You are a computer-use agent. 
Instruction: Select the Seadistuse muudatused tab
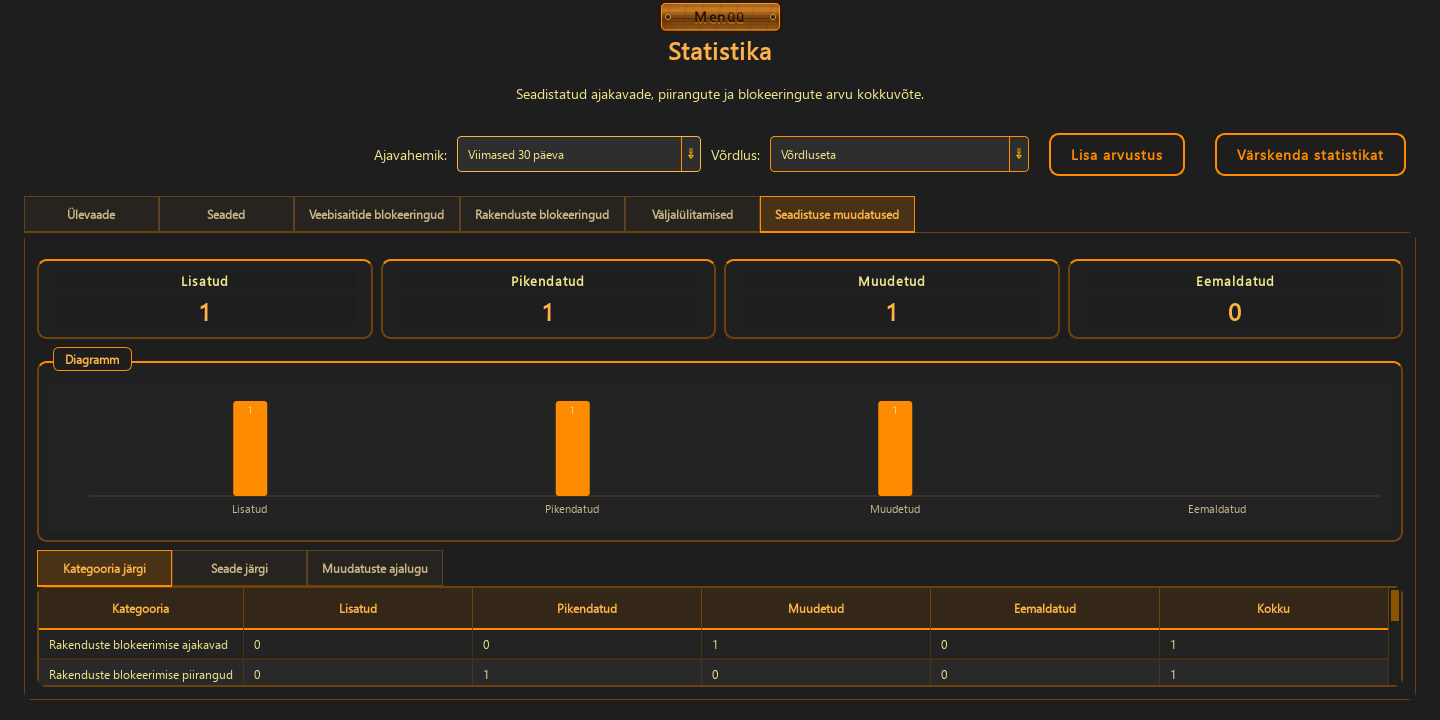[837, 215]
